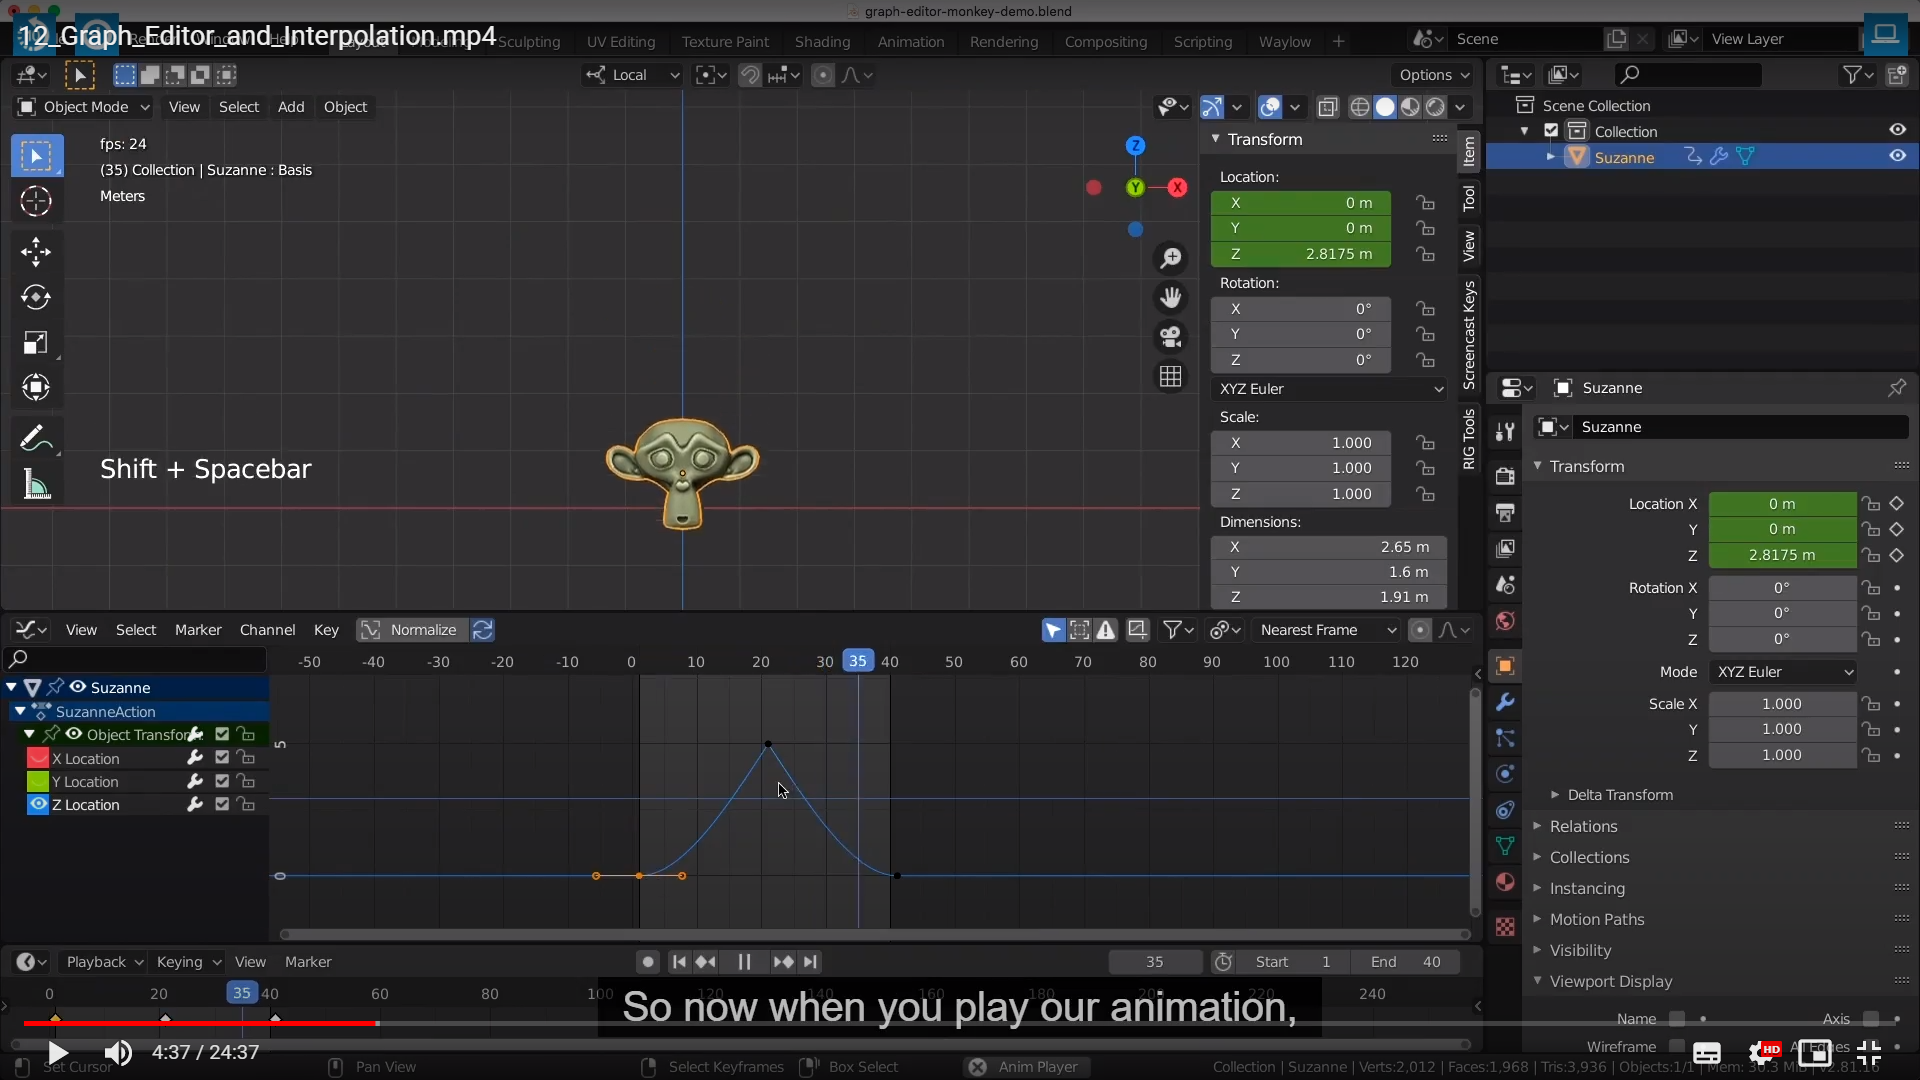Jump to the last frame endpoint
The image size is (1920, 1080).
point(811,962)
